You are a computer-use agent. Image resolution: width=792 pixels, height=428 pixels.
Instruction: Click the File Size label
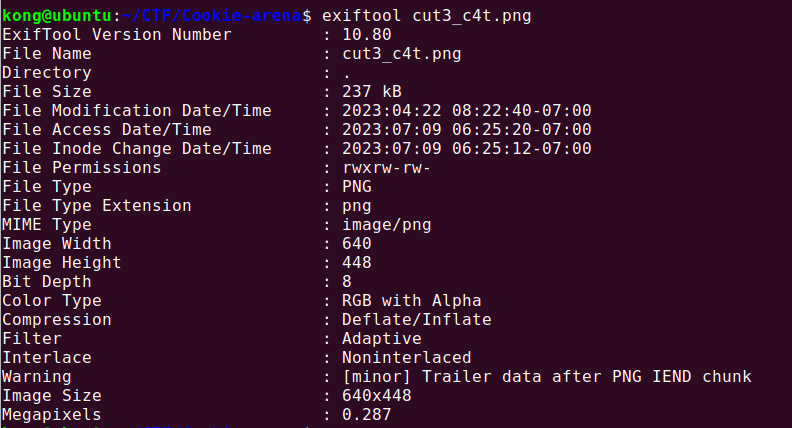coord(47,91)
